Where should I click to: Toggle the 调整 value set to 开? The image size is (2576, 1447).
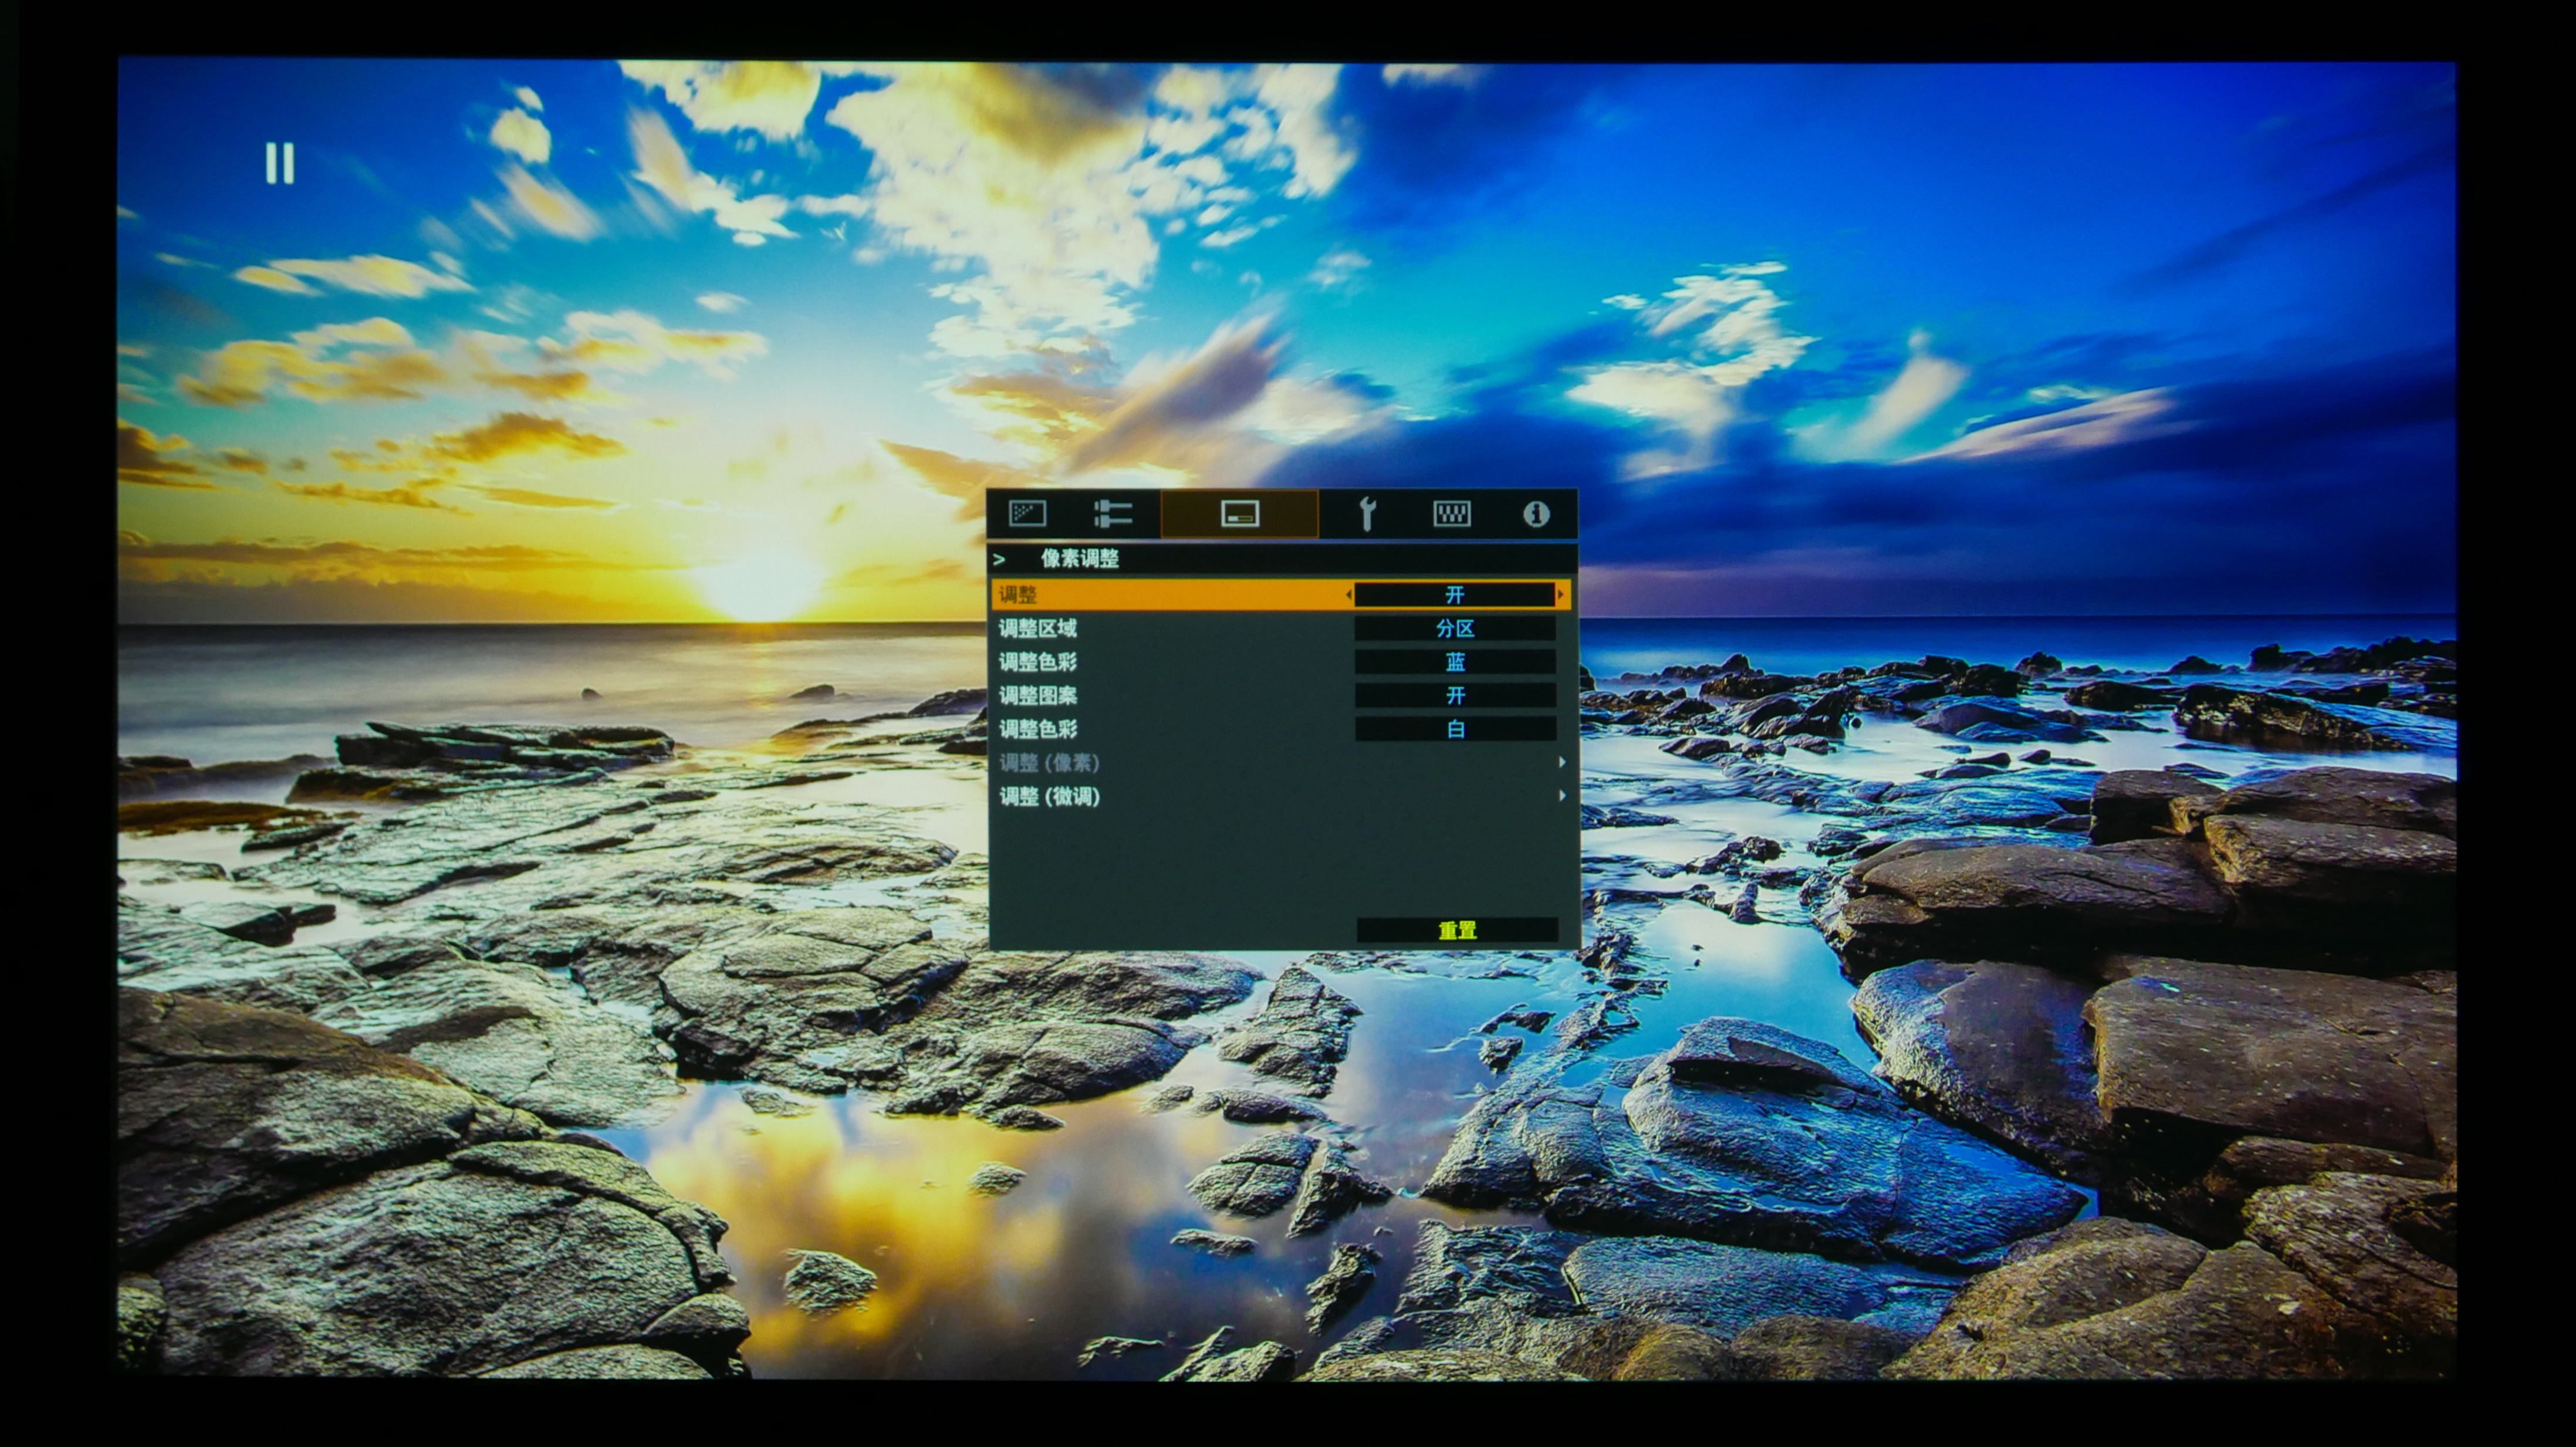(1455, 595)
